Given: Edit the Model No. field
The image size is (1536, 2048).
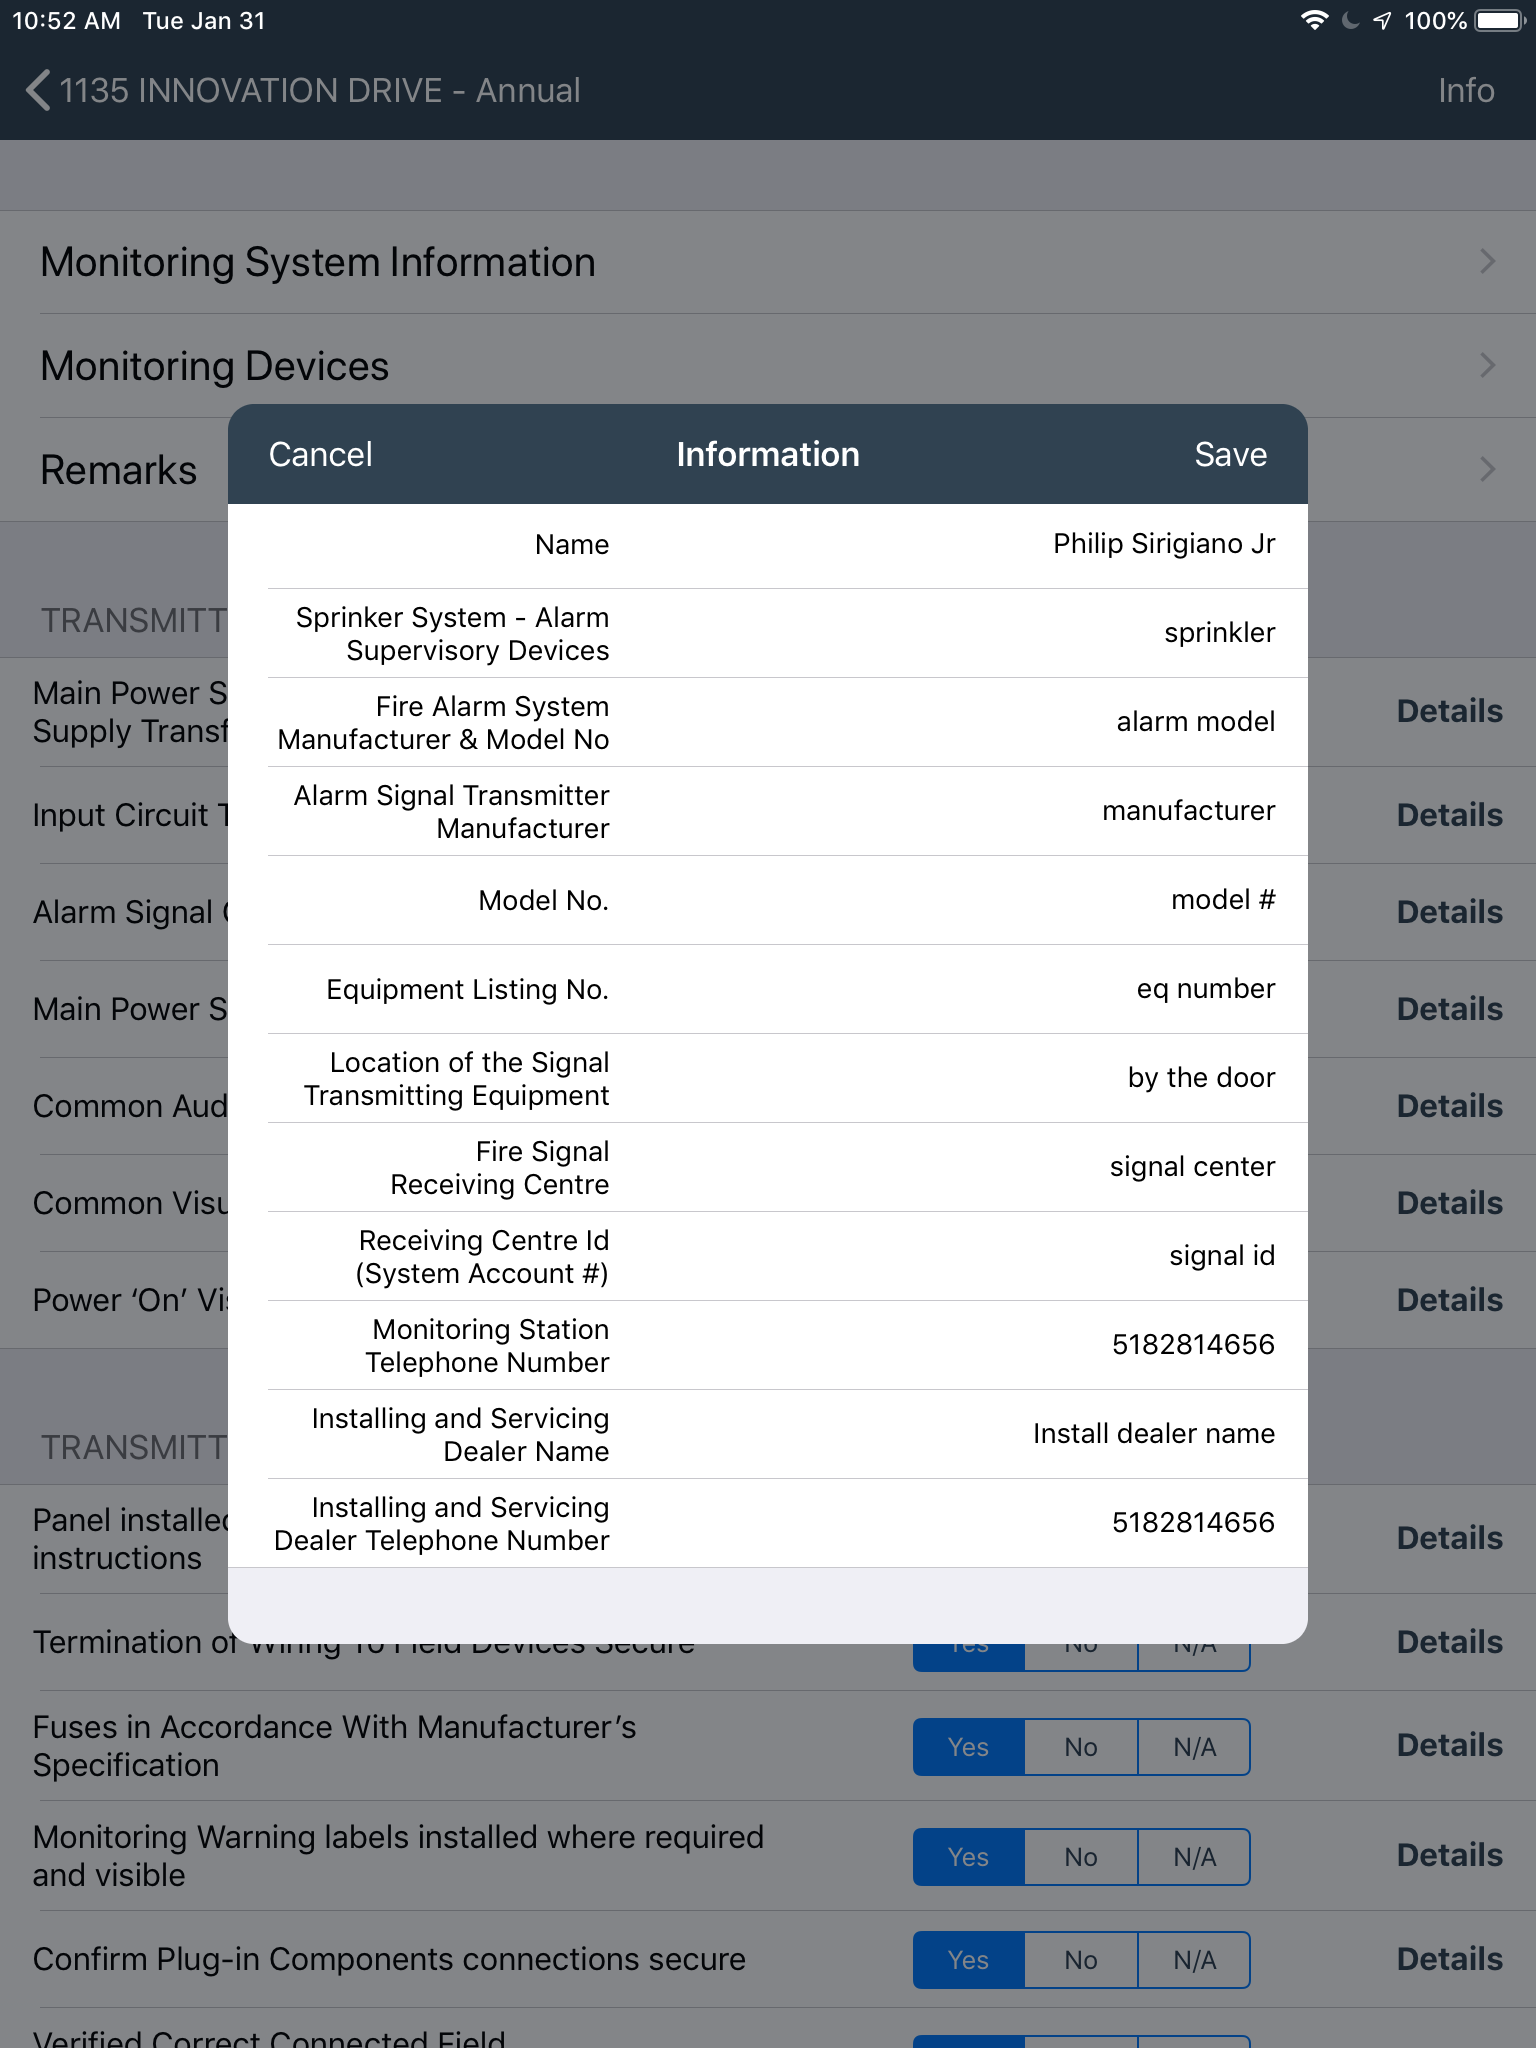Looking at the screenshot, I should coord(1221,900).
